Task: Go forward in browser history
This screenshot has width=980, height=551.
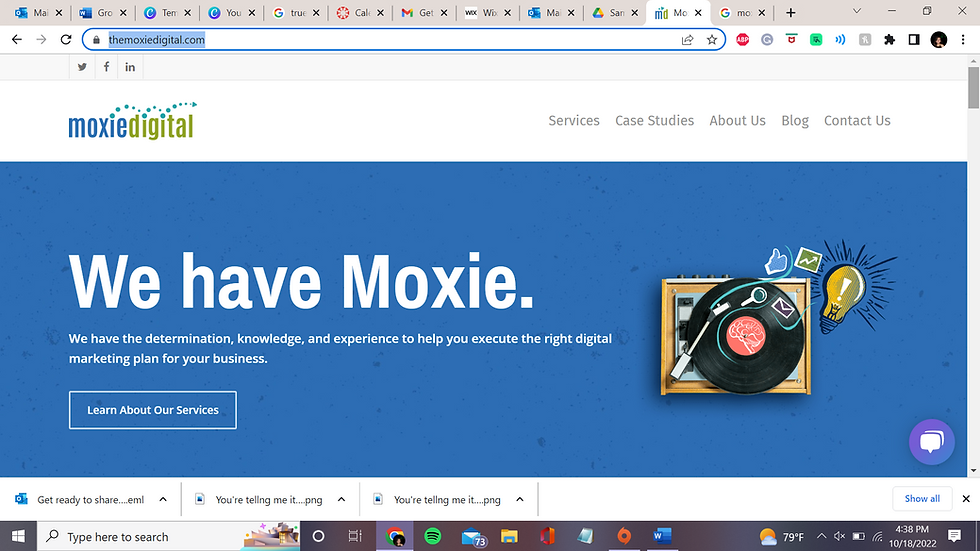Action: (x=41, y=39)
